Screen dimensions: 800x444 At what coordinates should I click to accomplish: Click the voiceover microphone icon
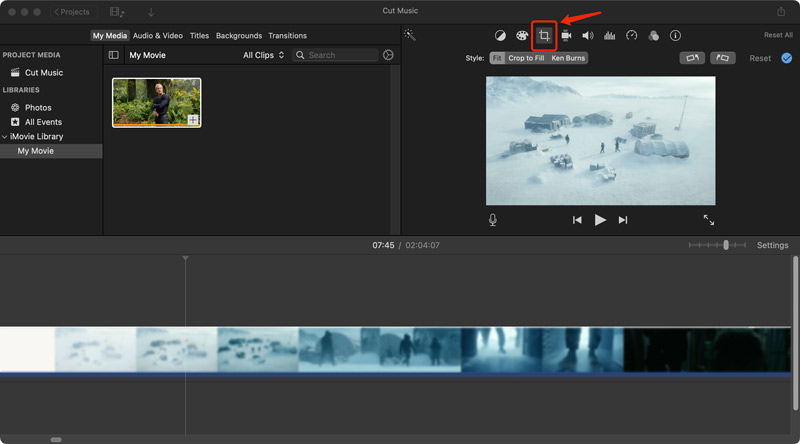pos(492,219)
